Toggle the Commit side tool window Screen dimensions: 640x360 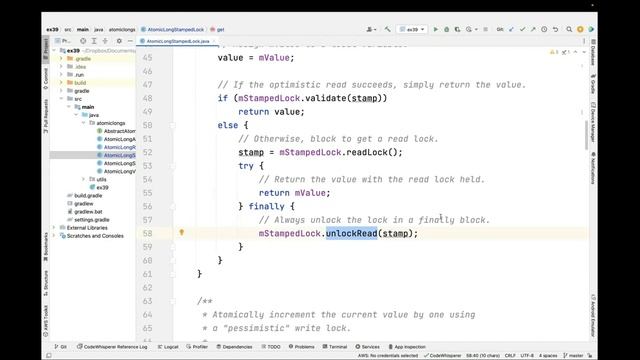tap(46, 79)
